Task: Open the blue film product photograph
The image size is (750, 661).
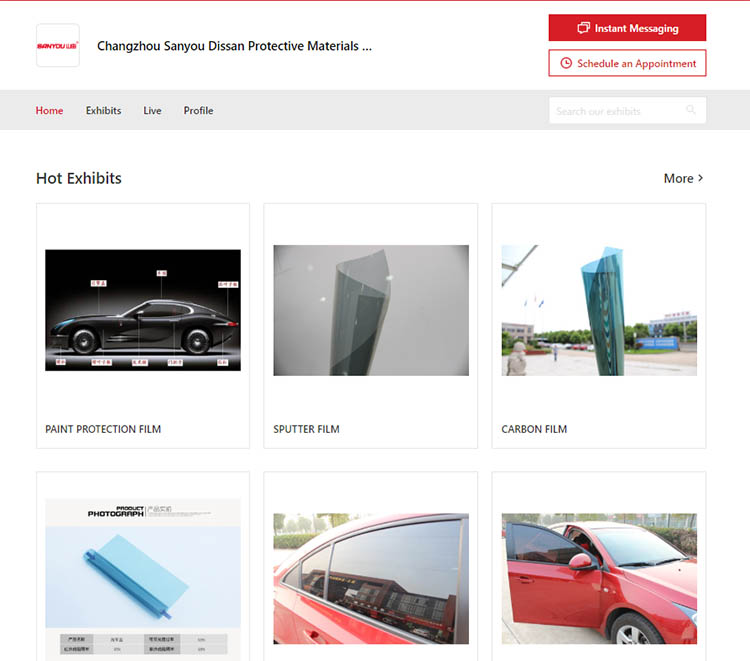Action: [x=143, y=578]
